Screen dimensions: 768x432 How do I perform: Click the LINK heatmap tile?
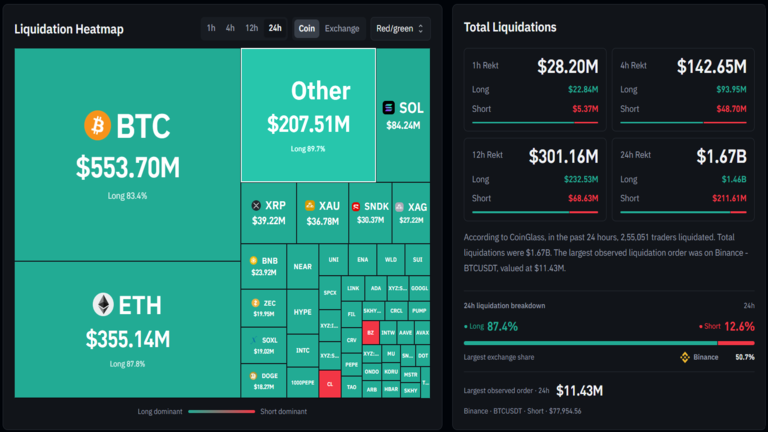(x=353, y=288)
